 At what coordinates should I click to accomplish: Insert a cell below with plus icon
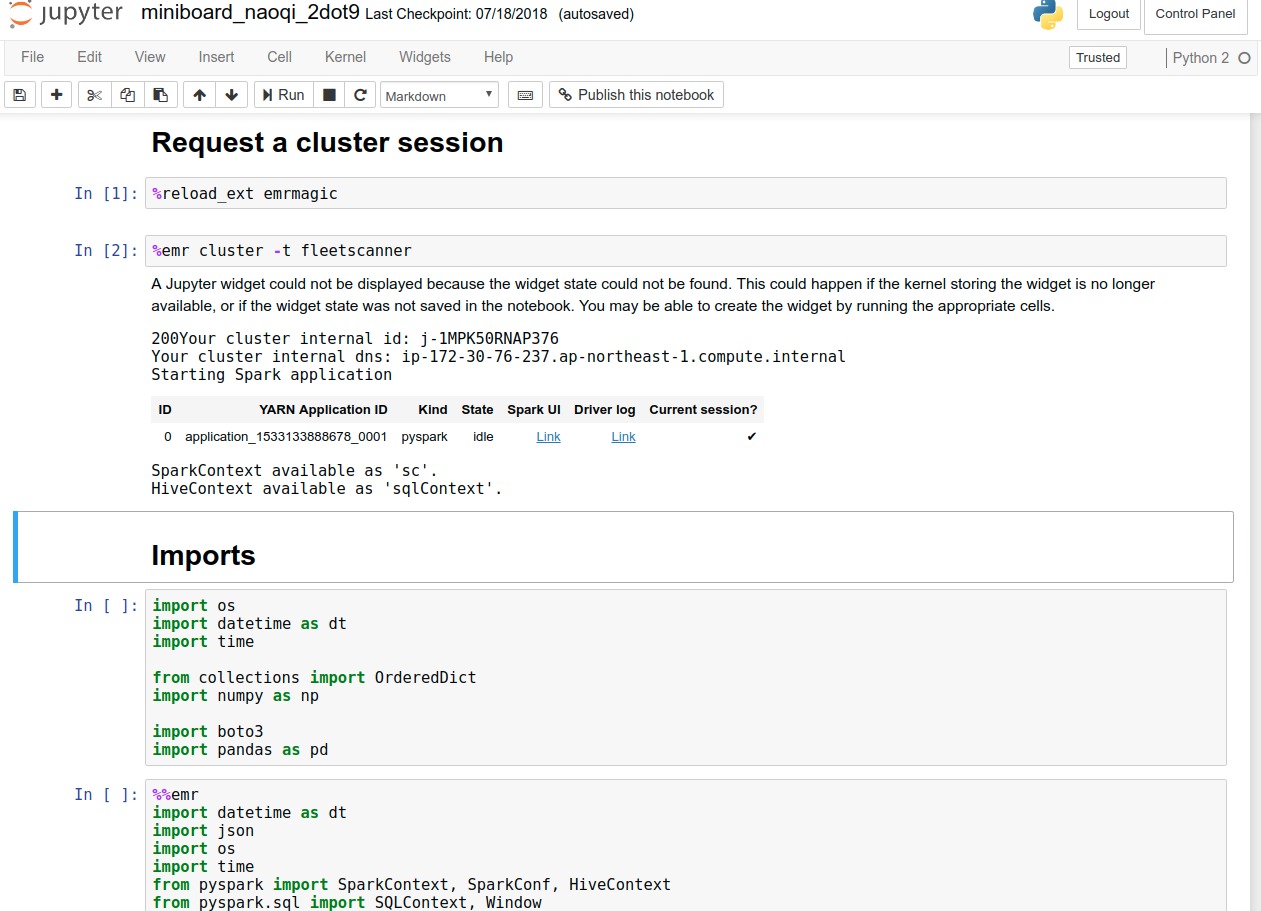click(x=56, y=95)
